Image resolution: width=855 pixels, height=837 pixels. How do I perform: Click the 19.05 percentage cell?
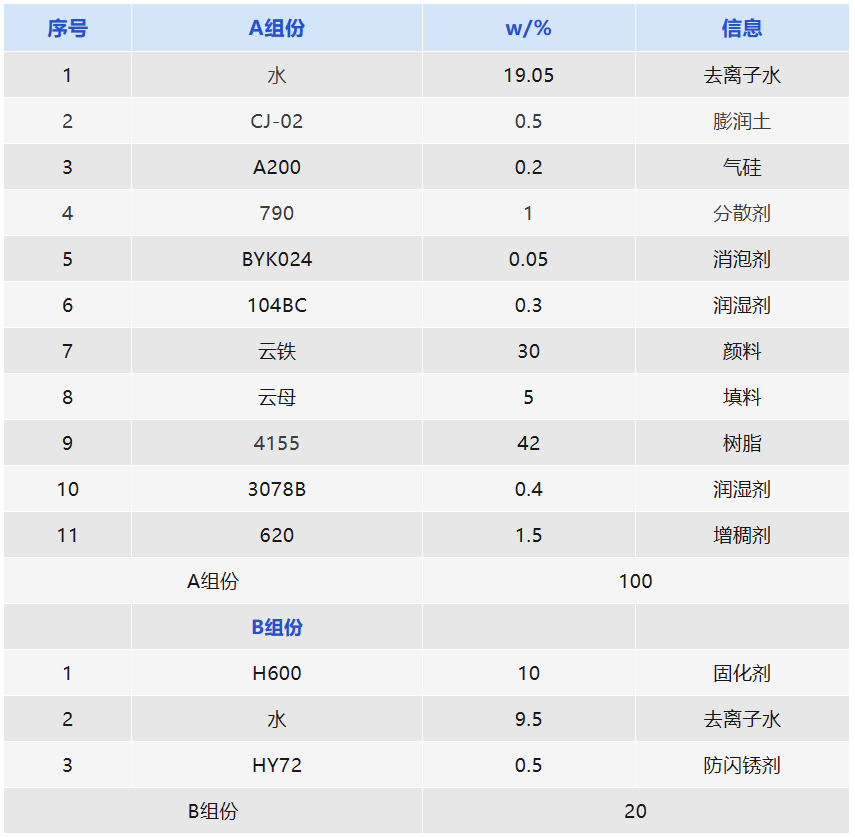528,75
